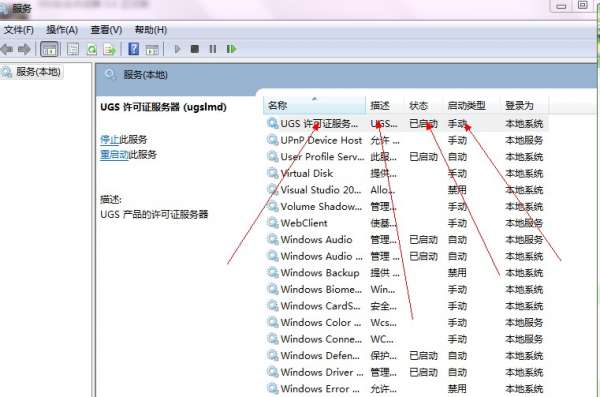Click the back arrow toolbar icon
The width and height of the screenshot is (600, 397).
(x=7, y=49)
